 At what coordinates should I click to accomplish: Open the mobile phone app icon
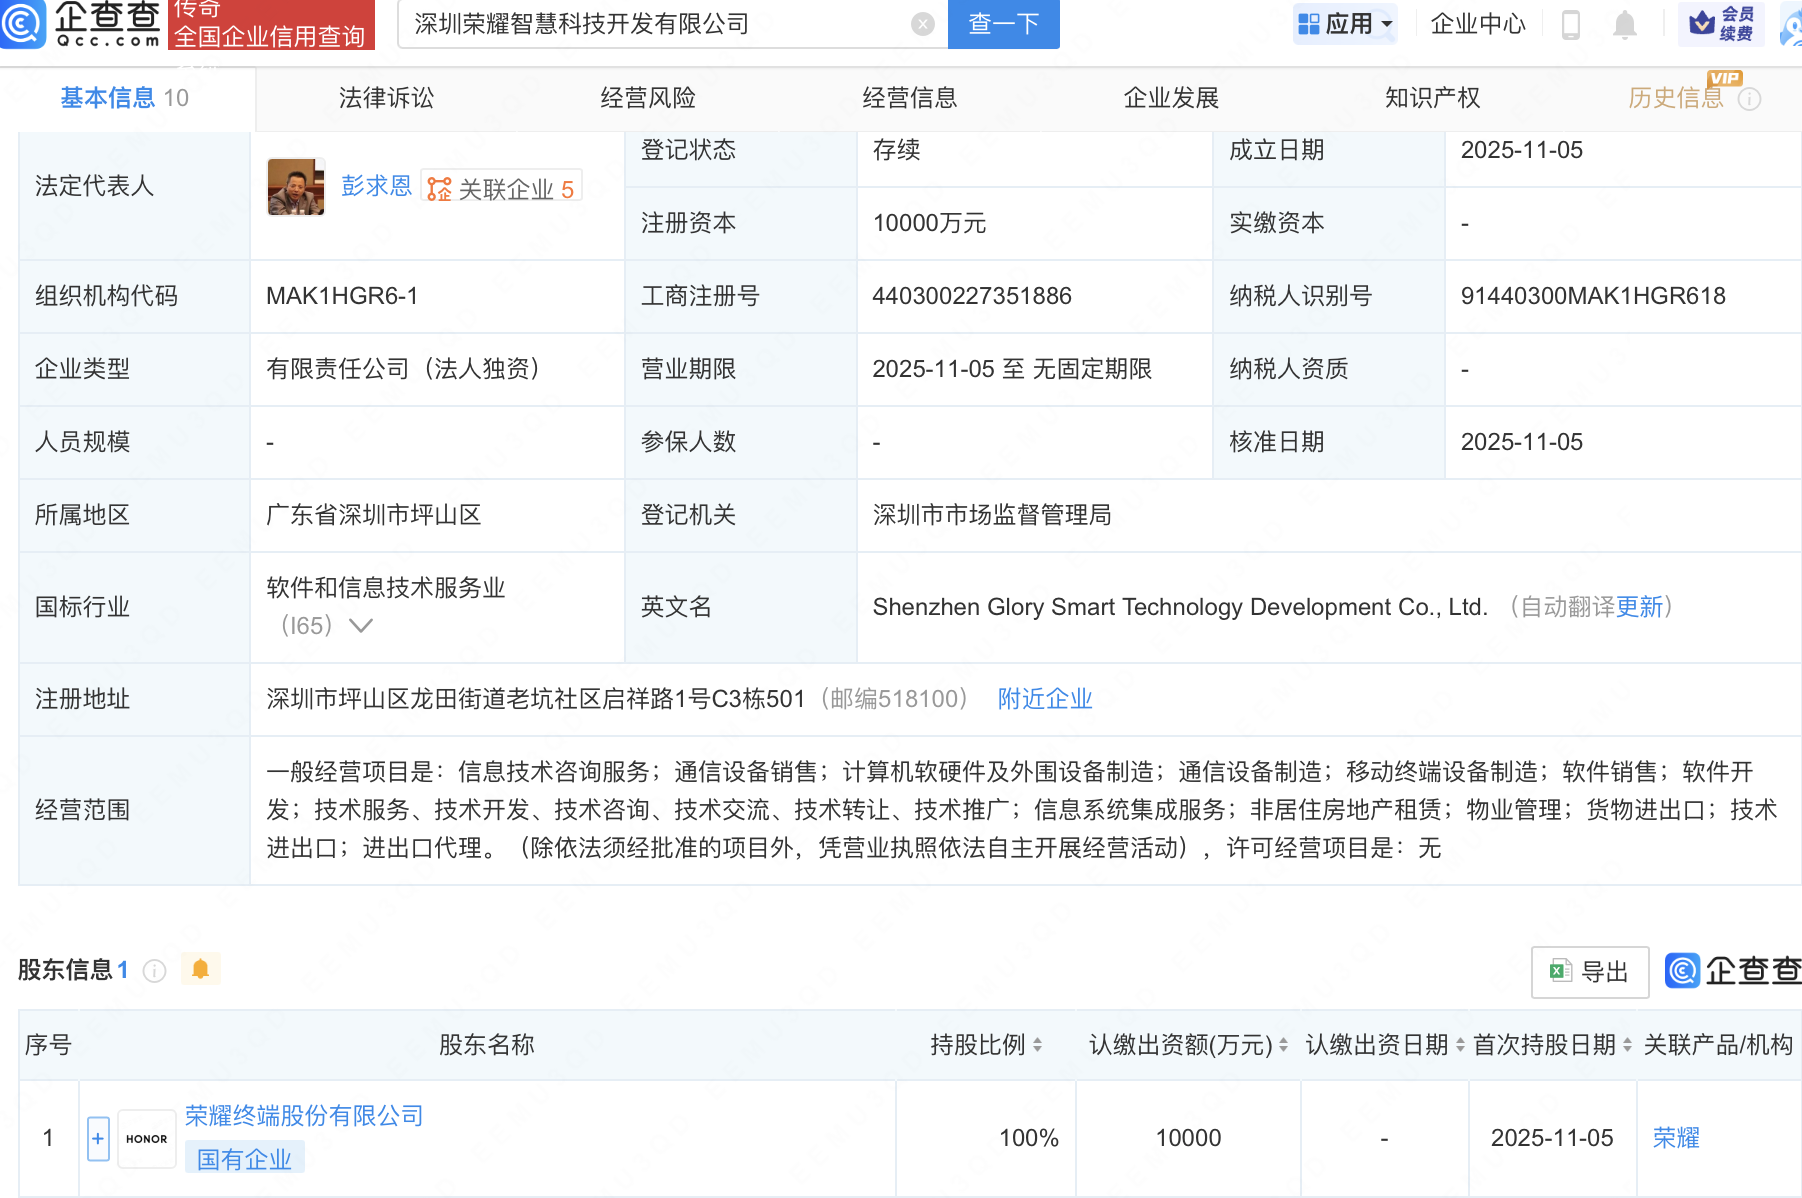click(x=1570, y=24)
